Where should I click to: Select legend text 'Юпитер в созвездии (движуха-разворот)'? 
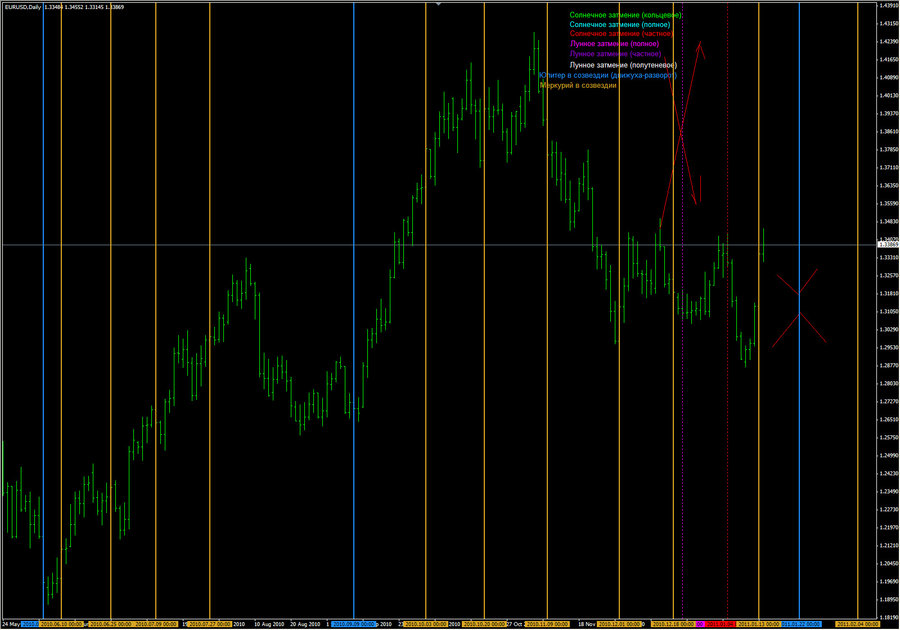[608, 75]
